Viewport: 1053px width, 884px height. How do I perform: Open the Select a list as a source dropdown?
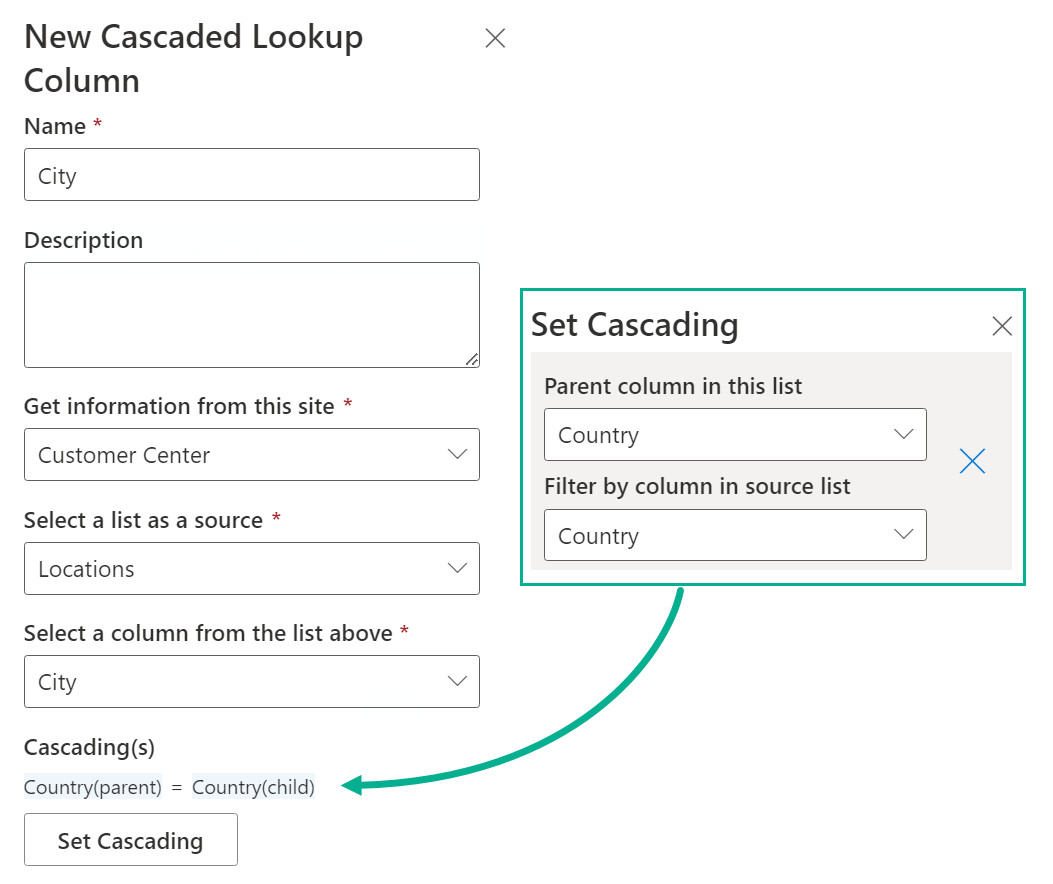point(250,568)
